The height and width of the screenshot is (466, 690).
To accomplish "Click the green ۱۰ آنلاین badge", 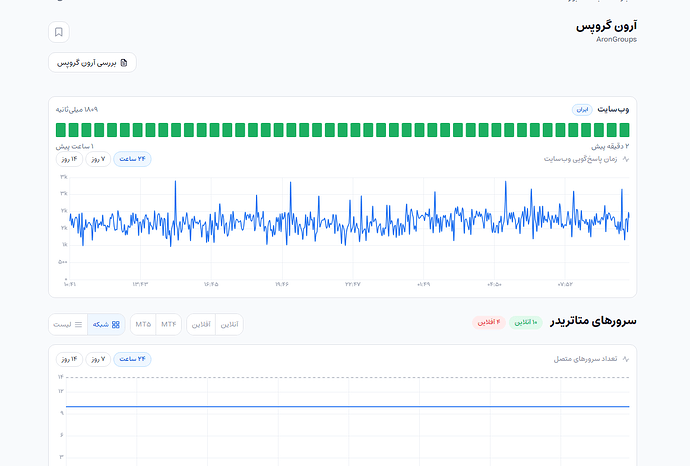I will [526, 323].
